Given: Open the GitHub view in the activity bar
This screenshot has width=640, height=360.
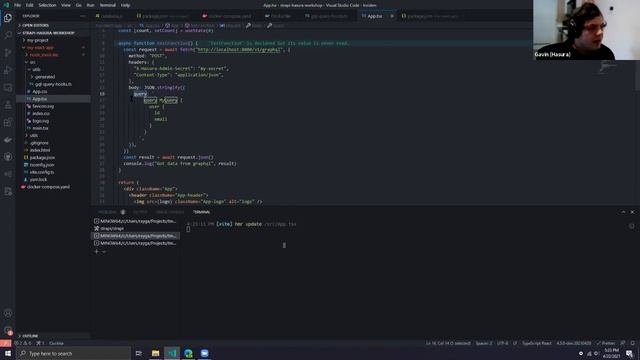Looking at the screenshot, I should [x=8, y=157].
